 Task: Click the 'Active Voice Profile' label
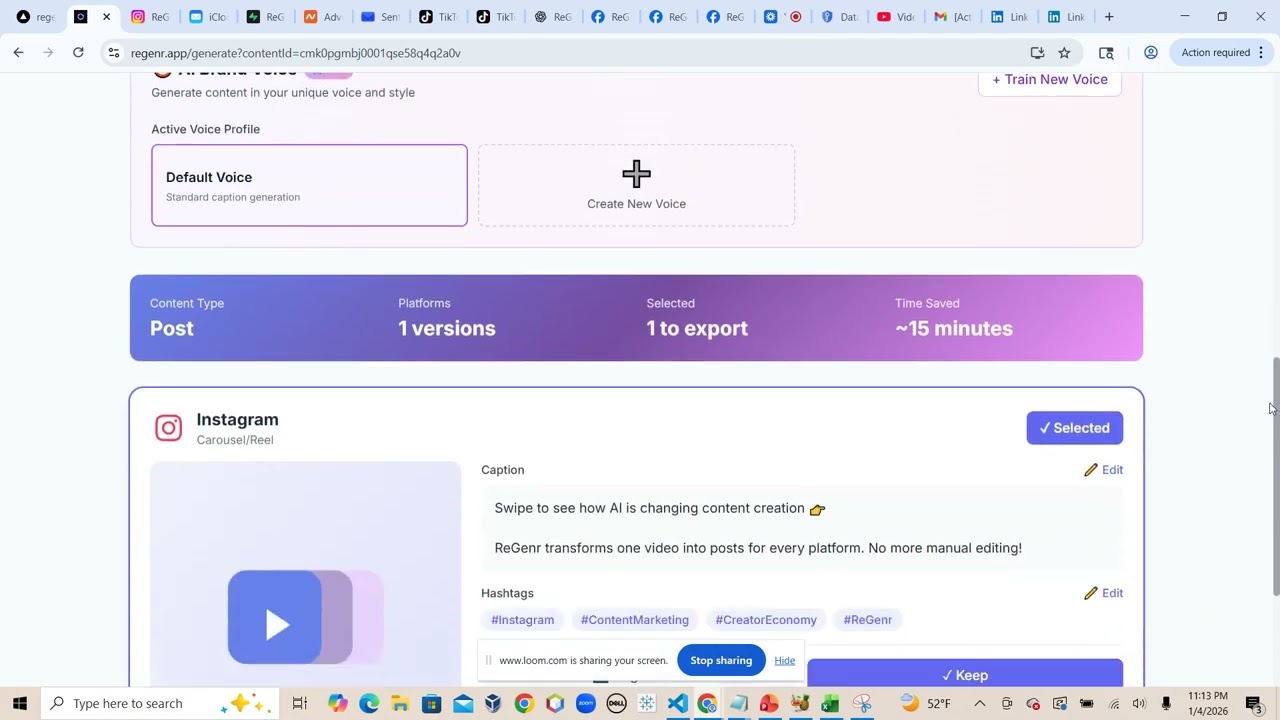205,129
